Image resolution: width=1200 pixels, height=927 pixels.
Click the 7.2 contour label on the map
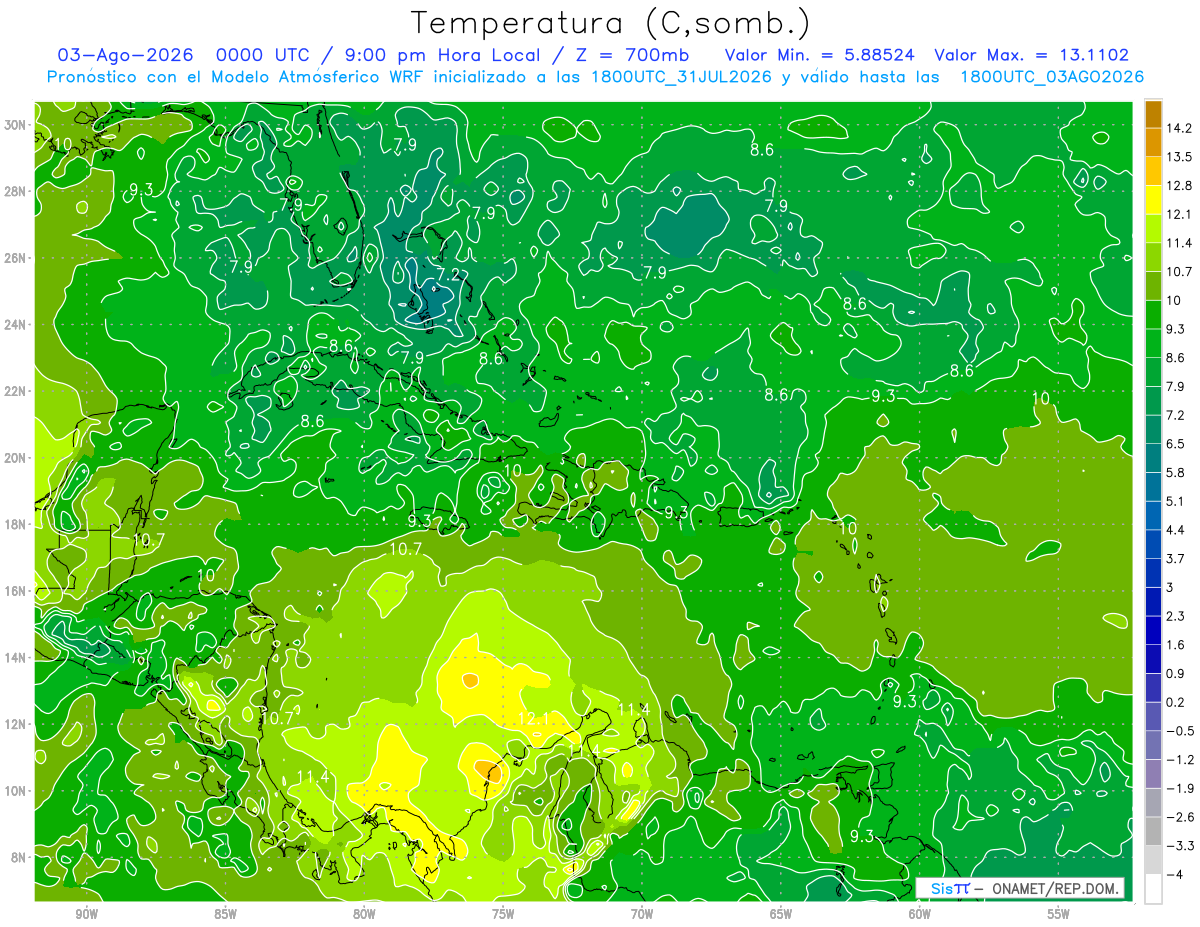(448, 275)
